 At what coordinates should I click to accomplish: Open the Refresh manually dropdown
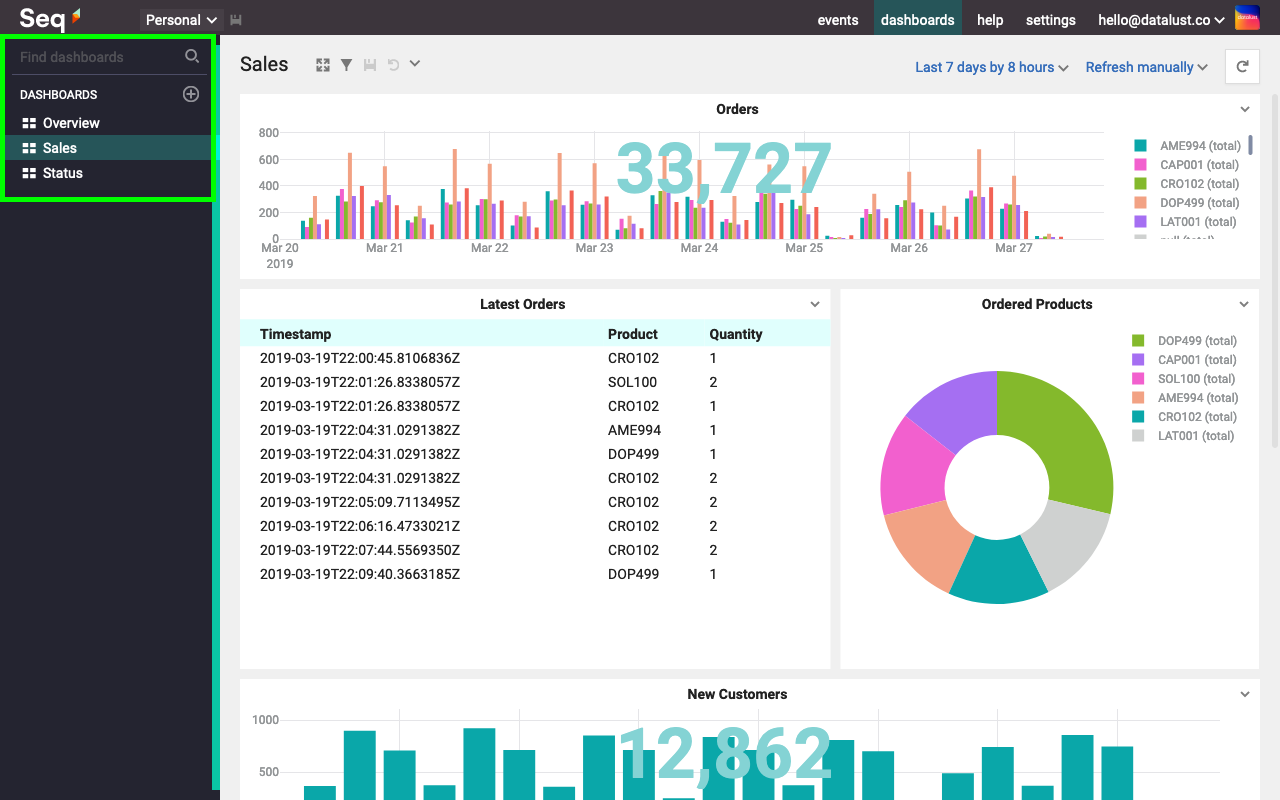pos(1147,67)
